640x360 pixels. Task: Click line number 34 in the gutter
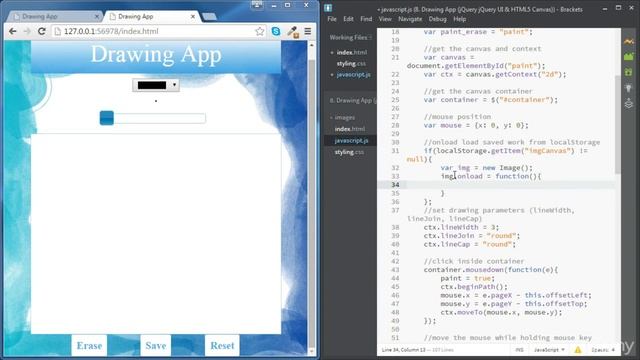point(395,185)
